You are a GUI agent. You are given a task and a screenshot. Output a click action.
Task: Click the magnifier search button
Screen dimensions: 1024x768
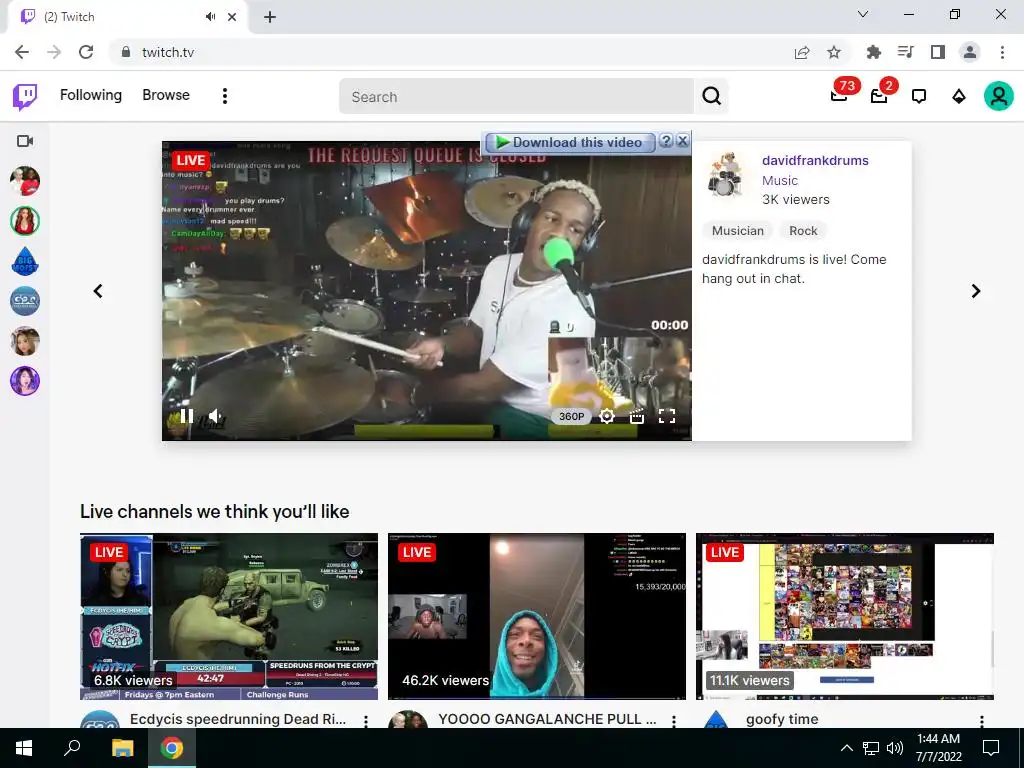coord(711,97)
